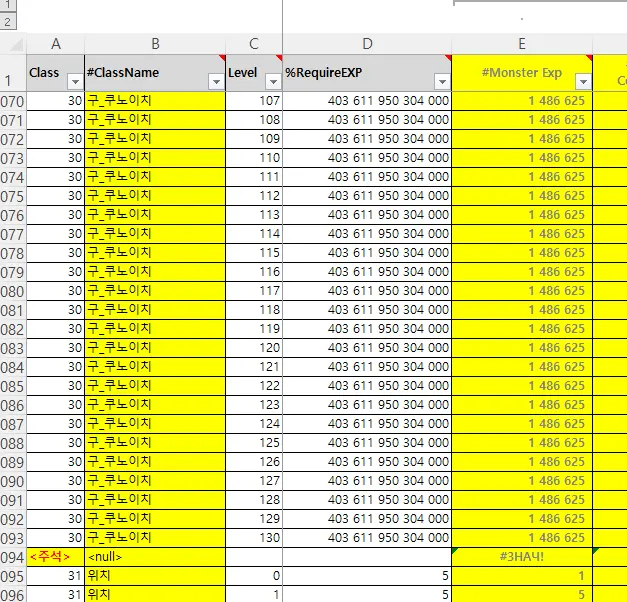
Task: Click RequireEXP cell in row 072
Action: [367, 139]
